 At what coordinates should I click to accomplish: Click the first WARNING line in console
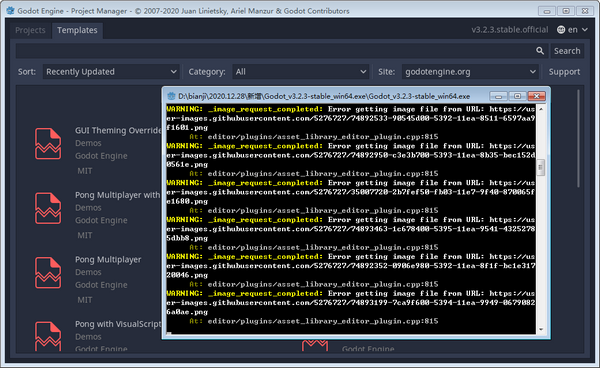(351, 109)
